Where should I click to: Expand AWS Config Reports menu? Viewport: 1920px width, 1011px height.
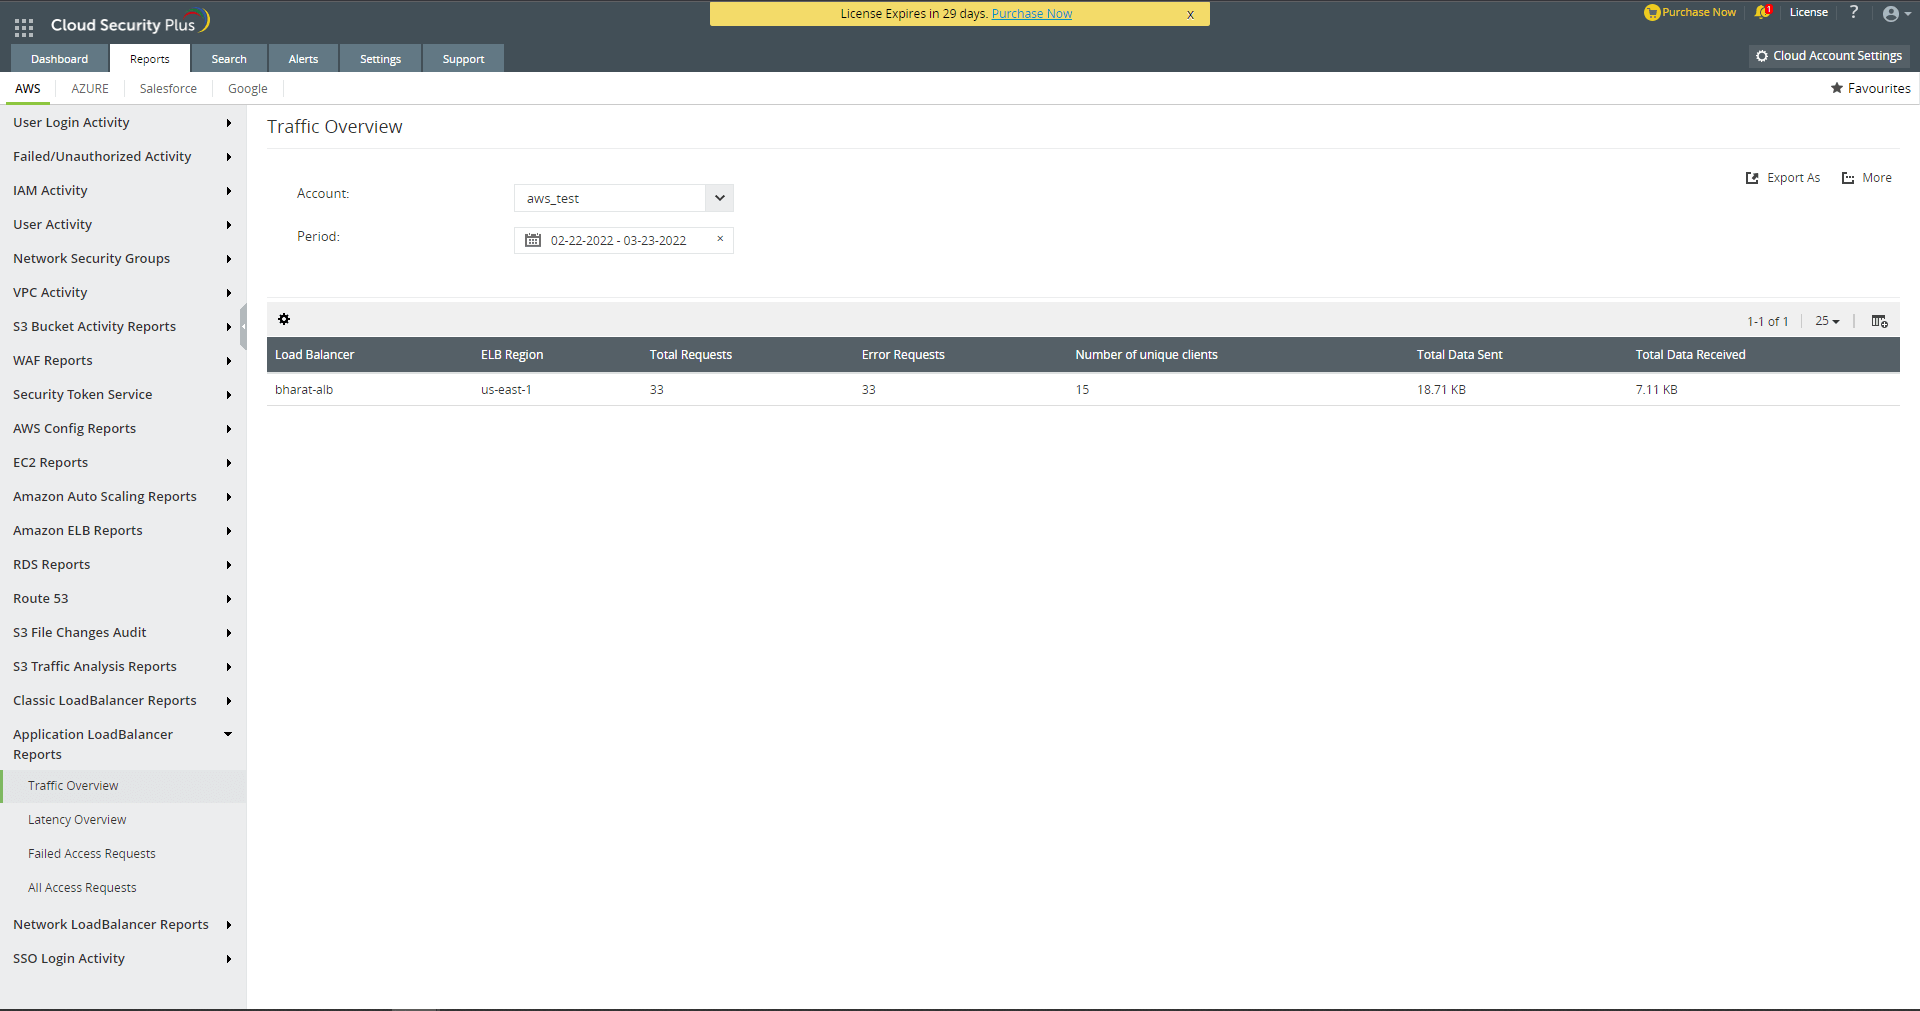point(123,429)
